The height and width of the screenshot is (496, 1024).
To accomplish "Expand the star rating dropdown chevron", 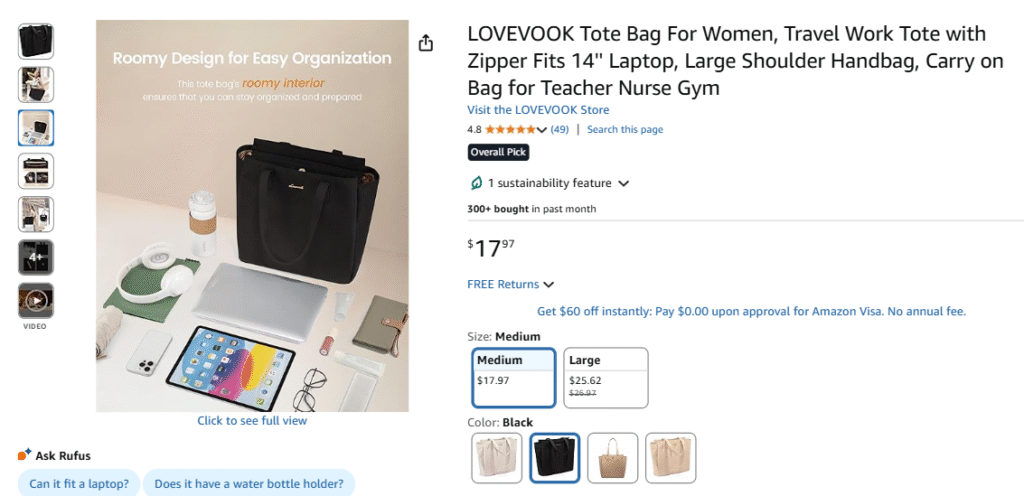I will point(541,130).
